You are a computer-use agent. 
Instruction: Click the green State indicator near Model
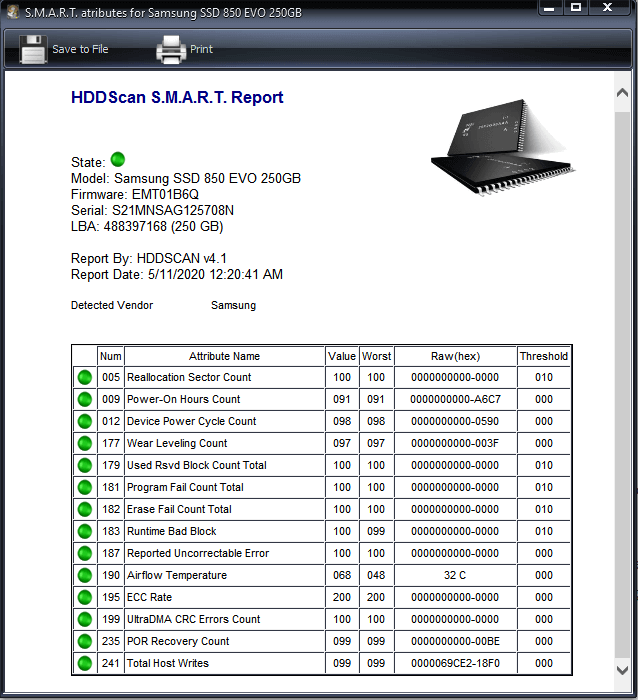[x=118, y=159]
